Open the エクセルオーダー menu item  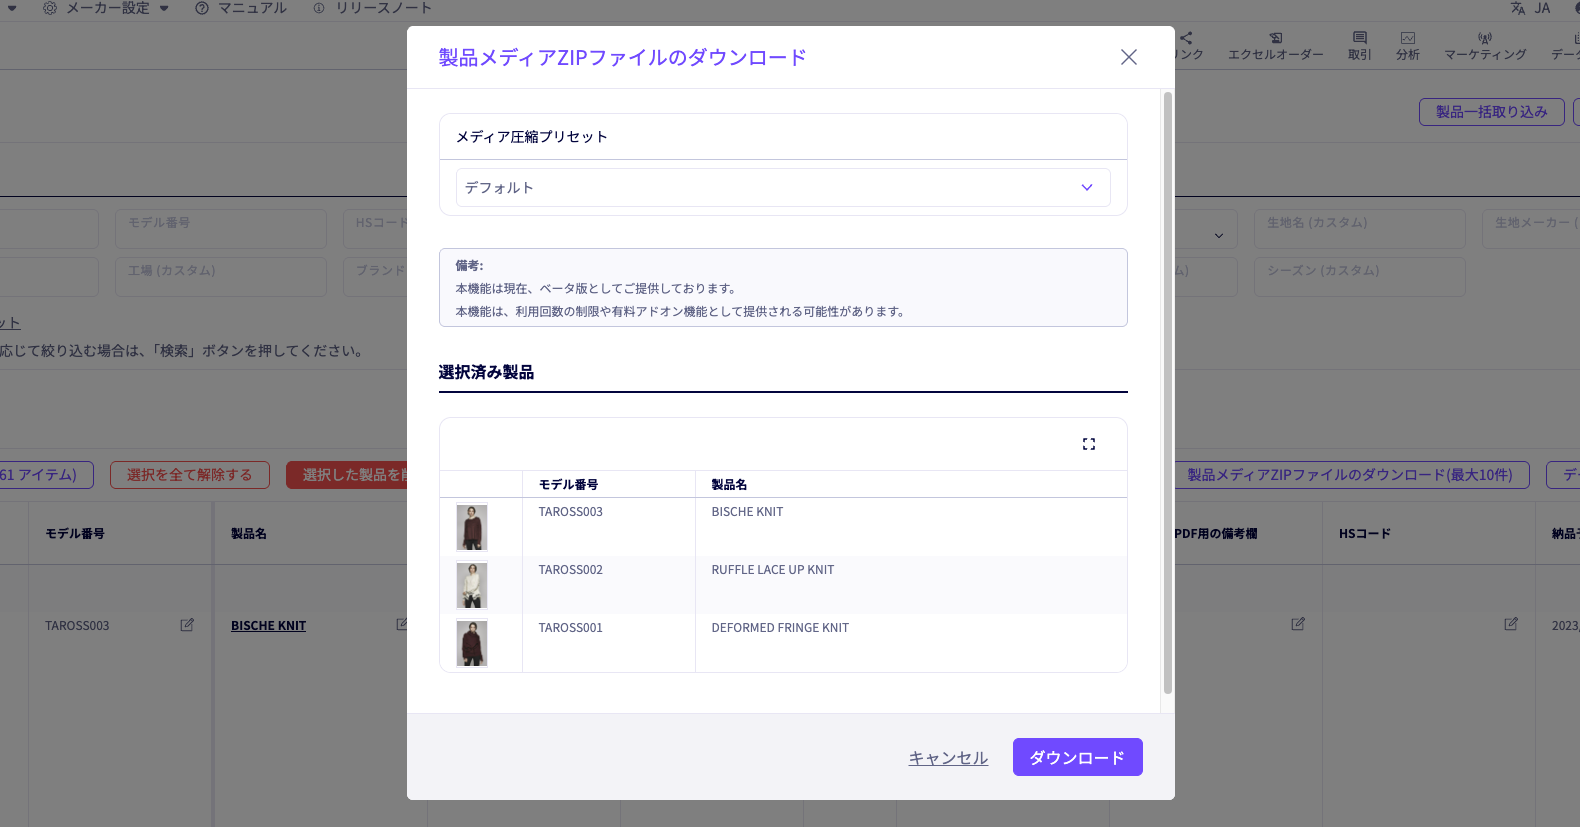1275,46
